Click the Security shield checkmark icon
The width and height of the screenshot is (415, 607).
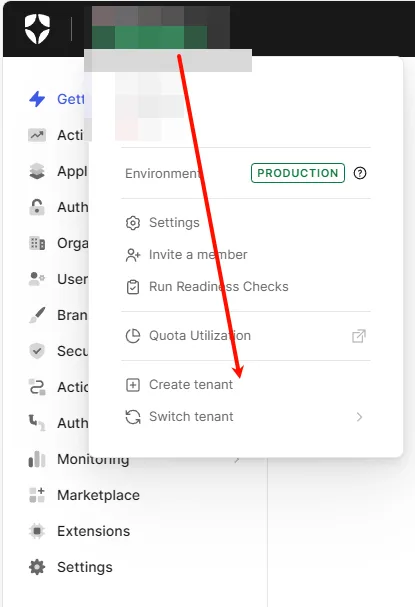(x=37, y=351)
